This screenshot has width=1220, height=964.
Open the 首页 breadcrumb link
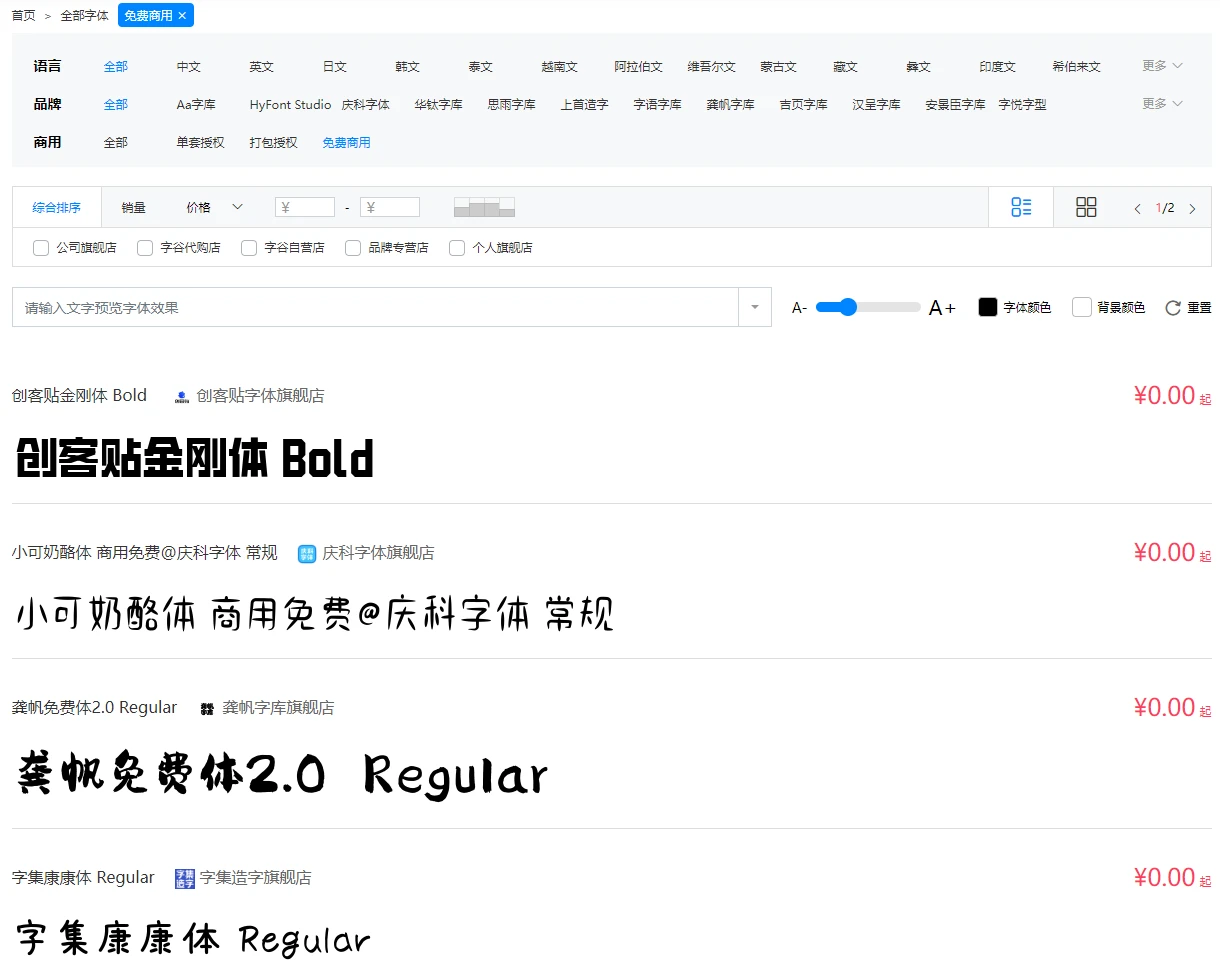[x=22, y=15]
